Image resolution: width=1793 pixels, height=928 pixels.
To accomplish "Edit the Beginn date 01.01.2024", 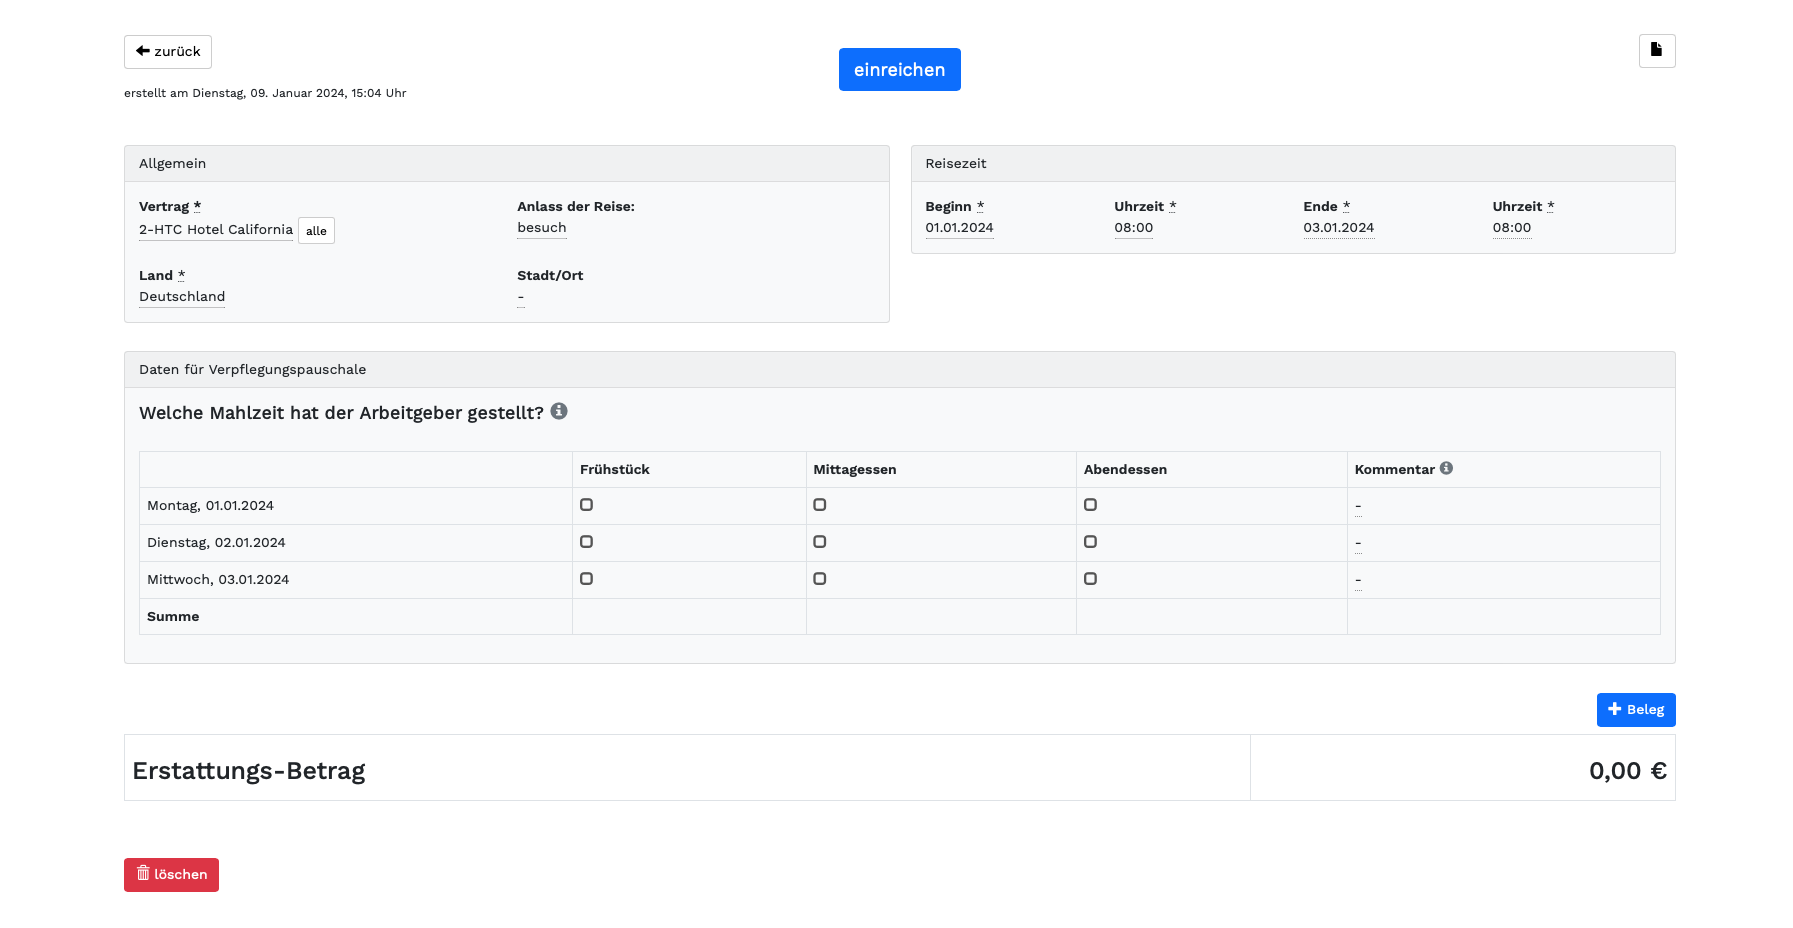I will coord(959,228).
